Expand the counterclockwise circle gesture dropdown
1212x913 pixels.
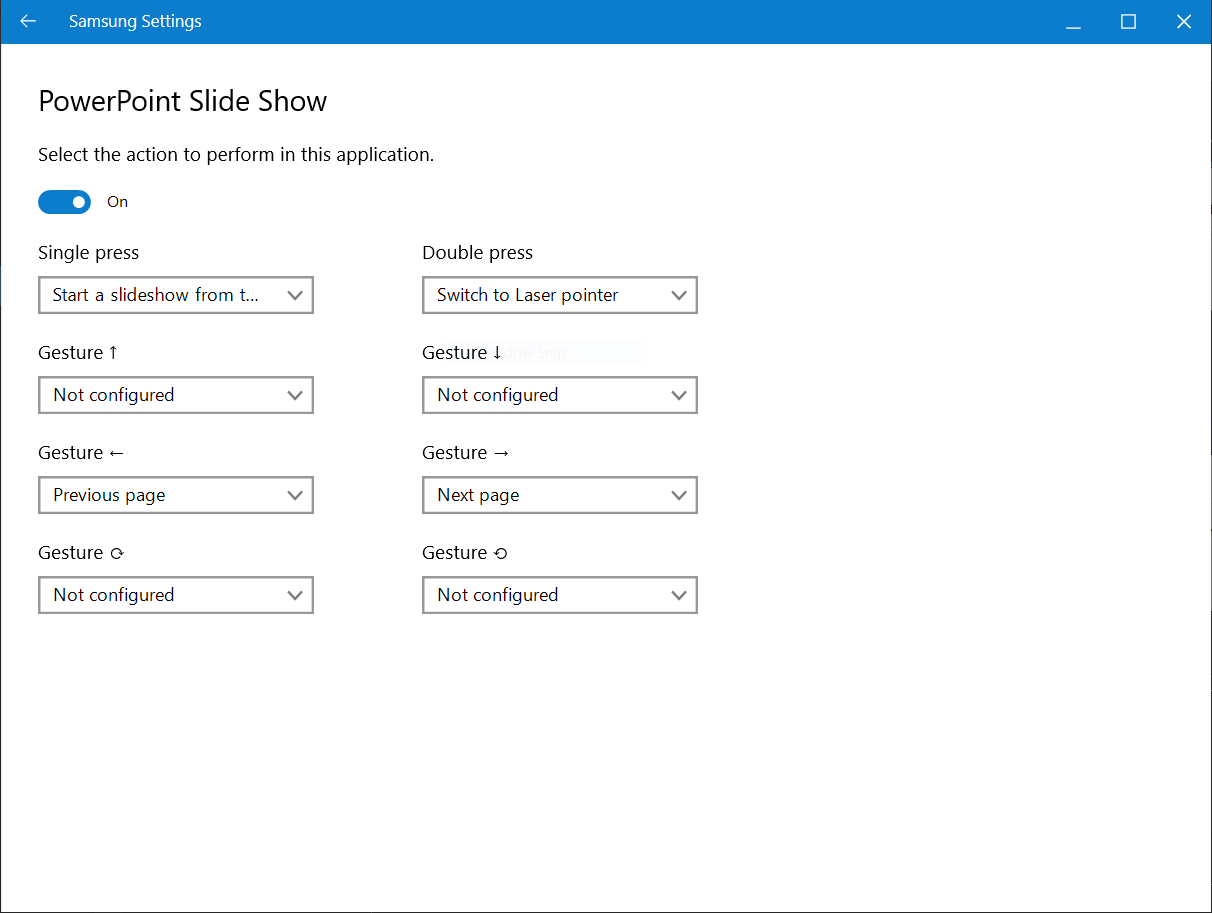point(560,595)
